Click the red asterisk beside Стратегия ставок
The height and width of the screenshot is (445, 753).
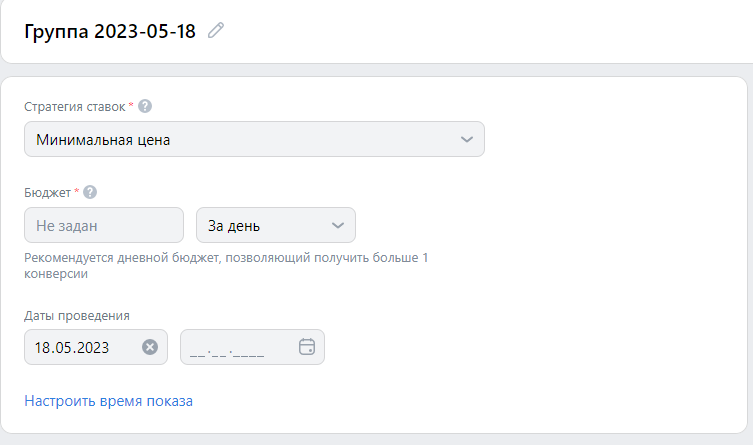pyautogui.click(x=131, y=104)
